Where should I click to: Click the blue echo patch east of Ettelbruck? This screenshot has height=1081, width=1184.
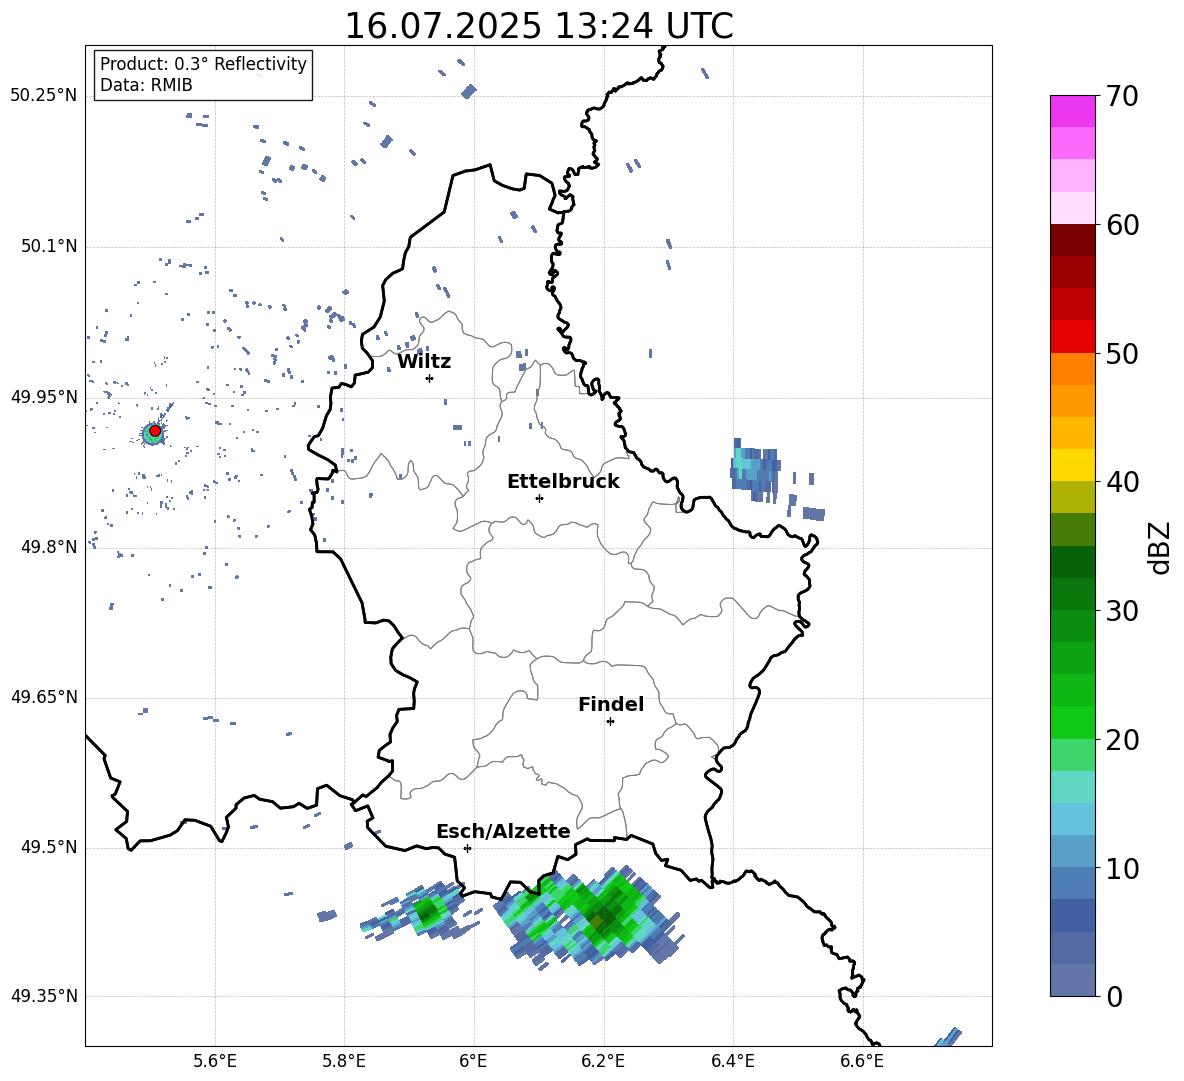[x=754, y=470]
